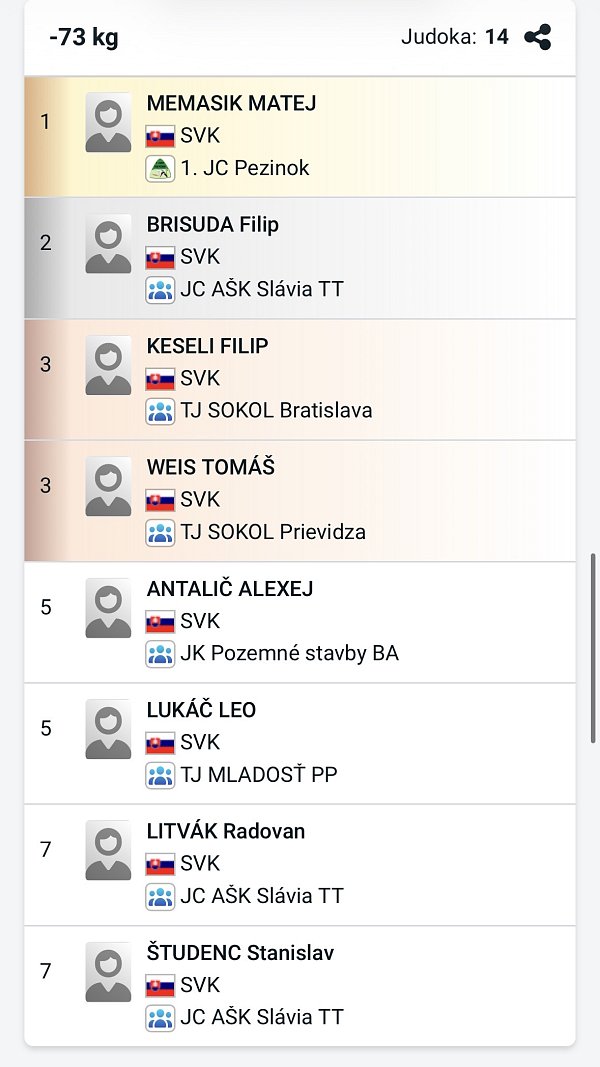Image resolution: width=600 pixels, height=1067 pixels.
Task: Click Lukáč Leo's avatar image
Action: (x=108, y=729)
